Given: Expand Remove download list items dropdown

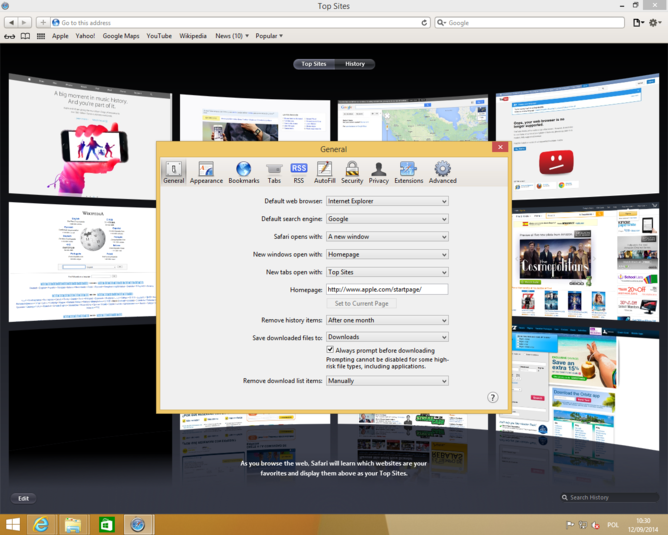Looking at the screenshot, I should point(387,381).
